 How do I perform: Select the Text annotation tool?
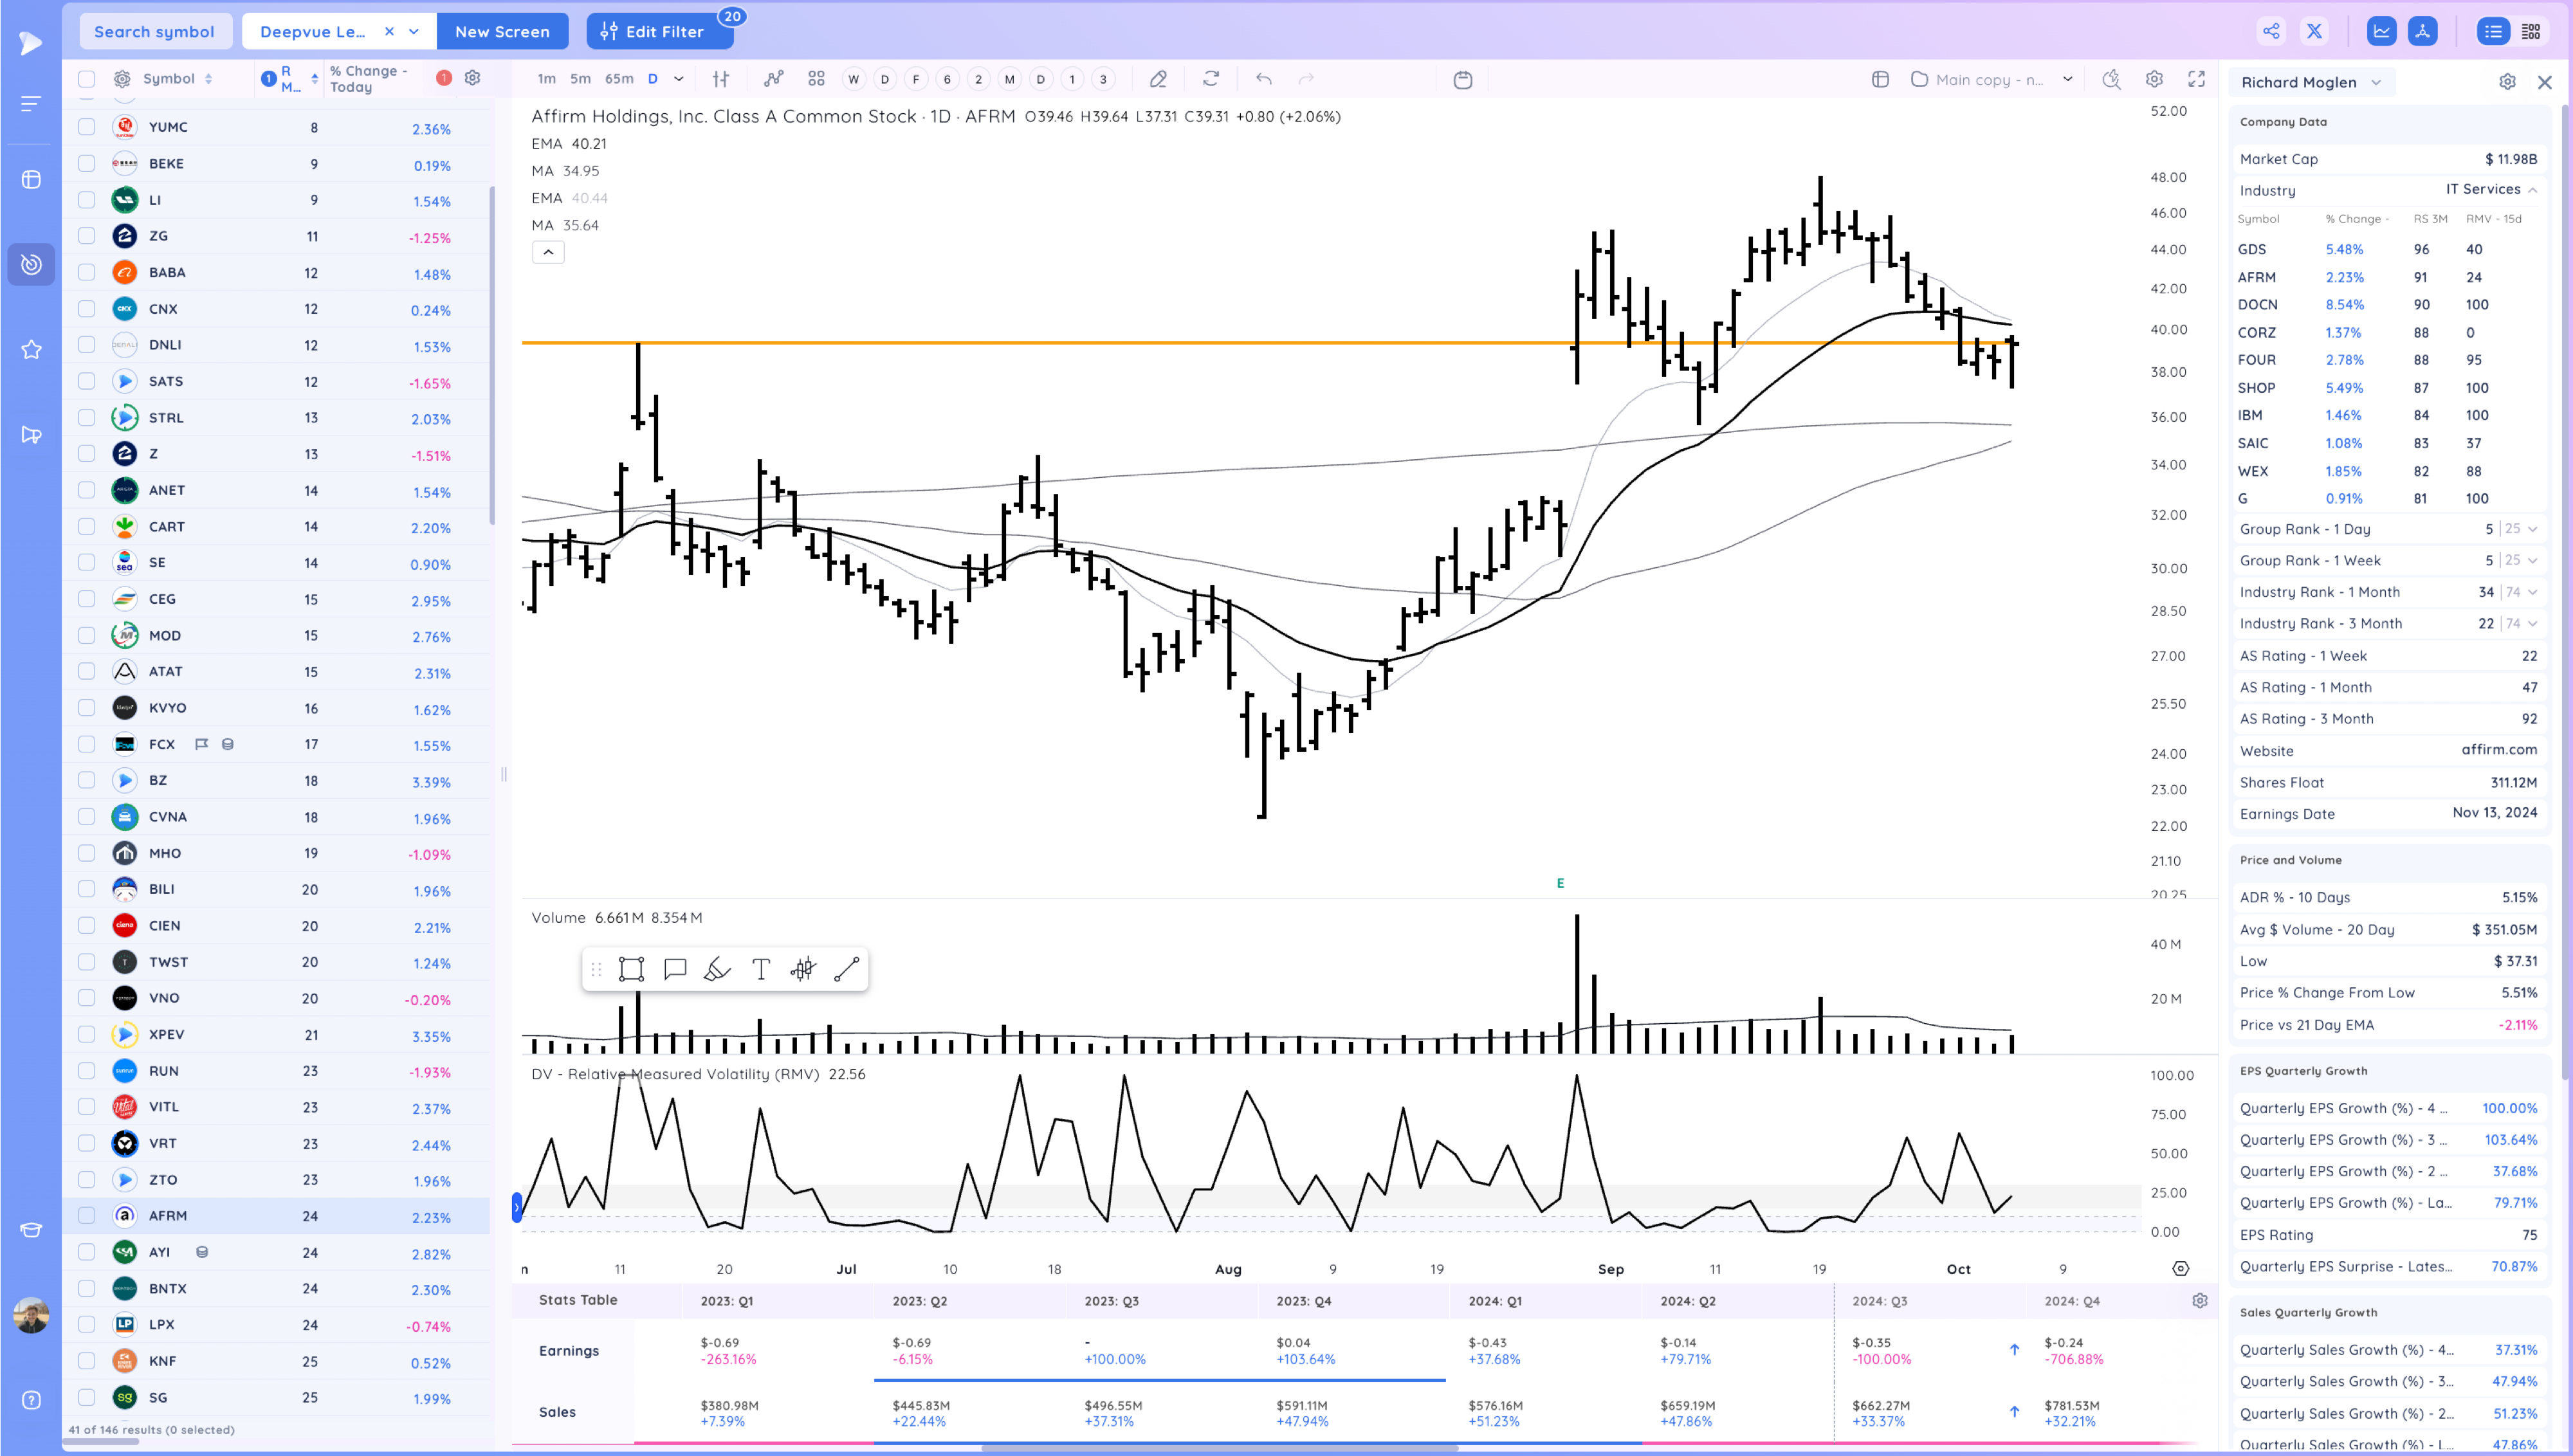tap(760, 968)
